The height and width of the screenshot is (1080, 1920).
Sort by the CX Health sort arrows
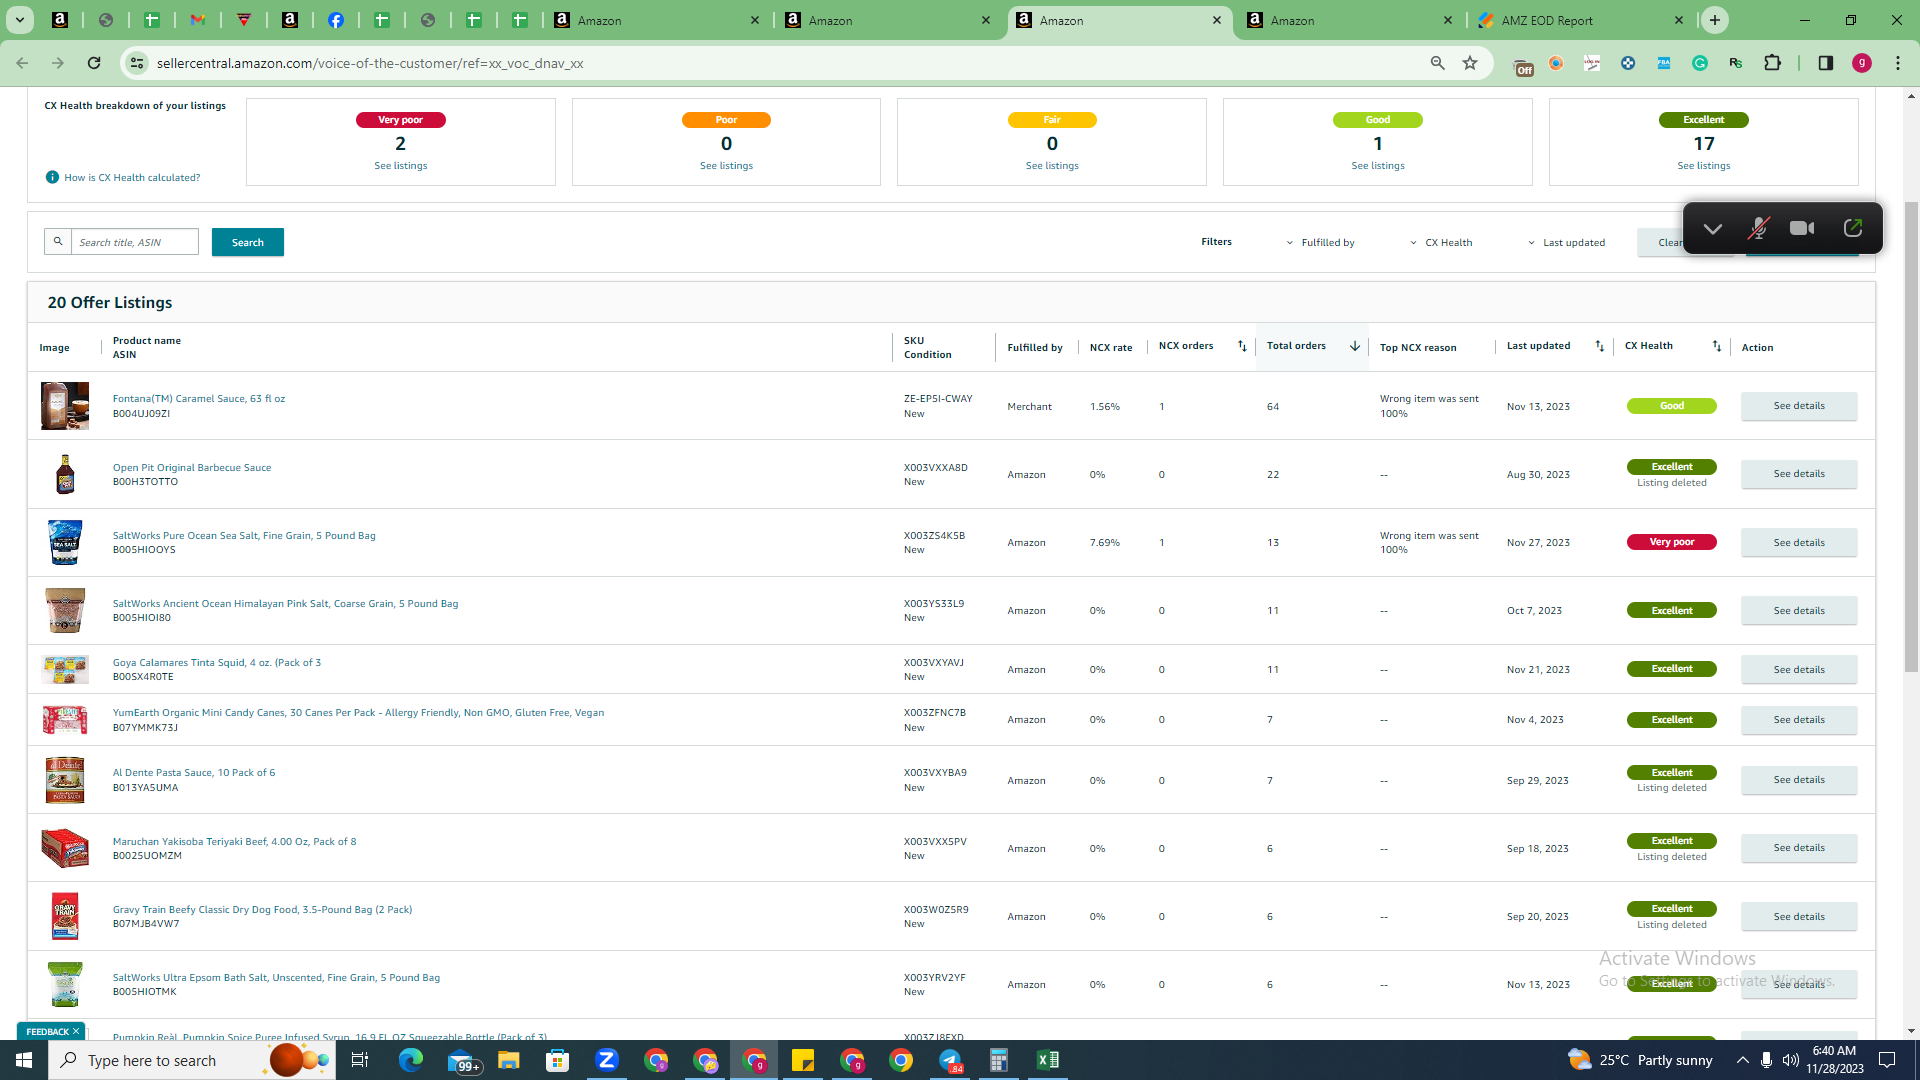point(1717,346)
